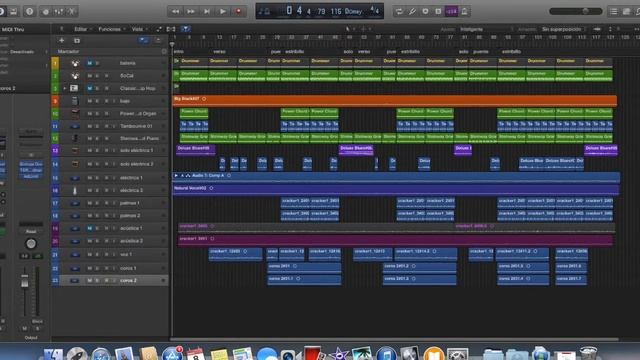Image resolution: width=640 pixels, height=360 pixels.
Task: Unmute the acústica 1 track
Action: tap(89, 228)
